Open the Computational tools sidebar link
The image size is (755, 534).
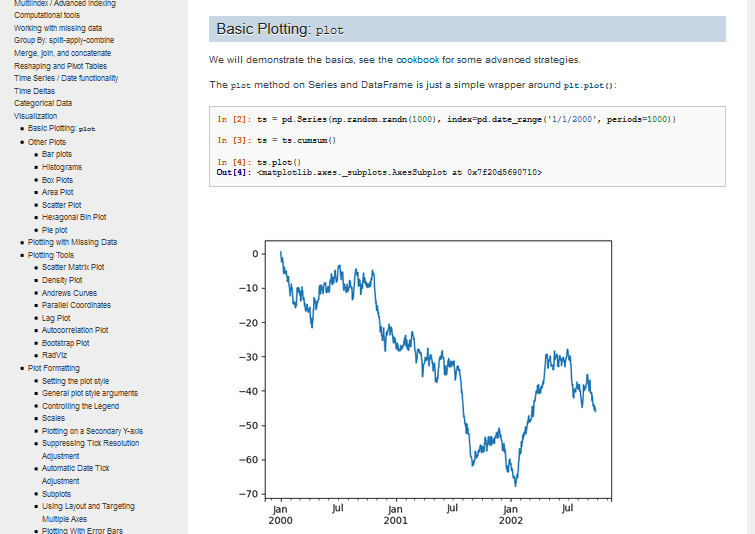pos(47,15)
